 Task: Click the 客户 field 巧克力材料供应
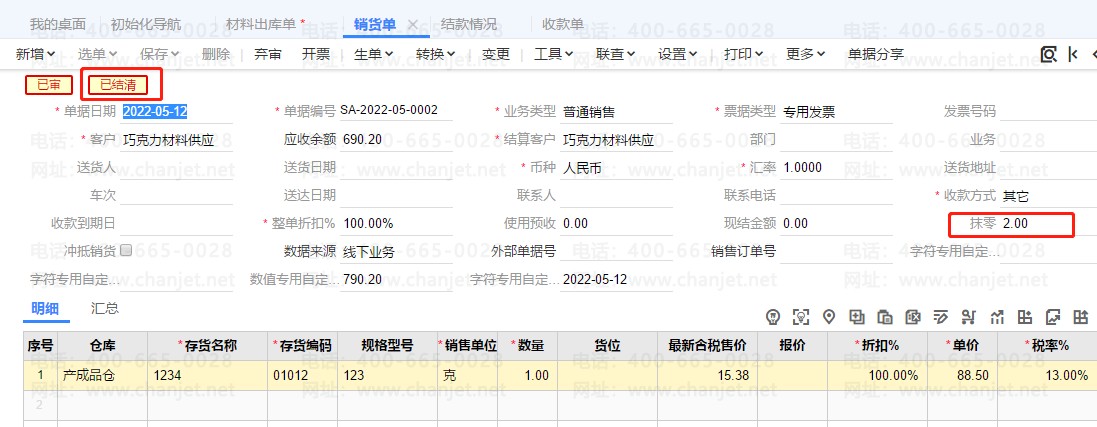coord(176,139)
